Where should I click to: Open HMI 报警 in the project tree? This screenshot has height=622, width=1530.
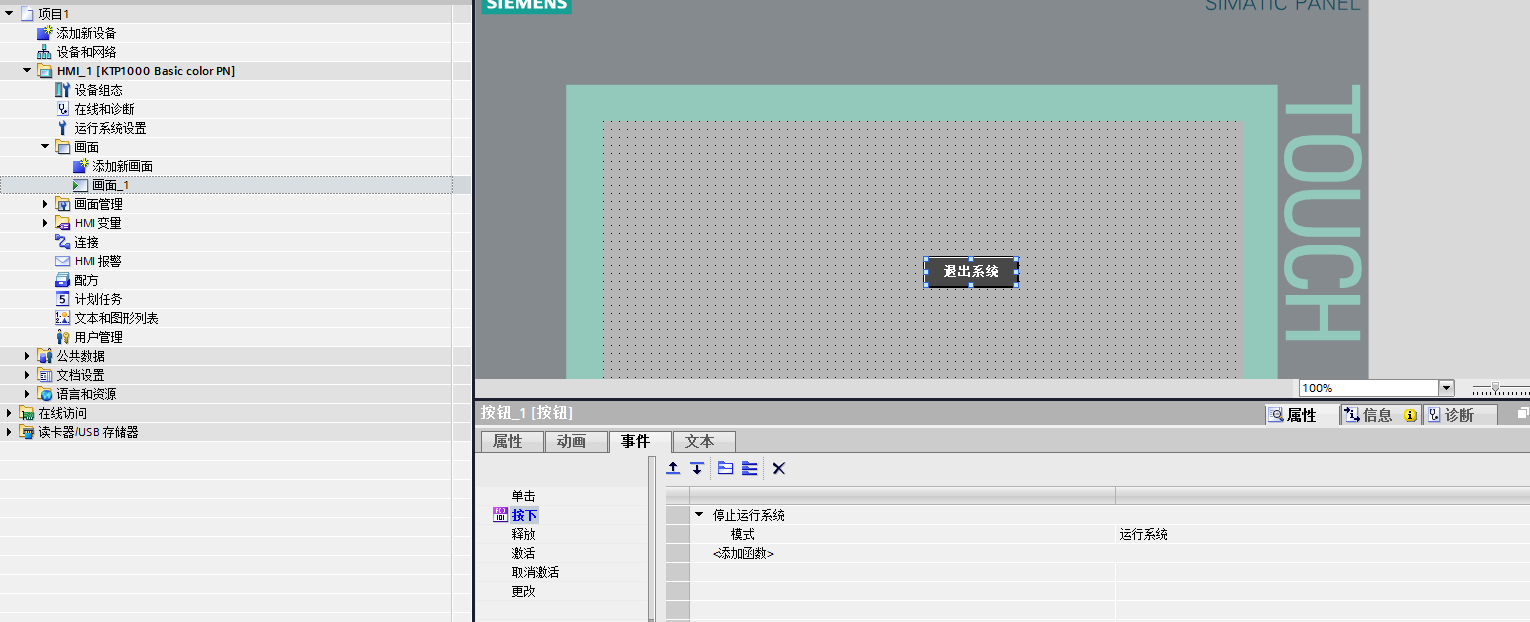[x=97, y=261]
